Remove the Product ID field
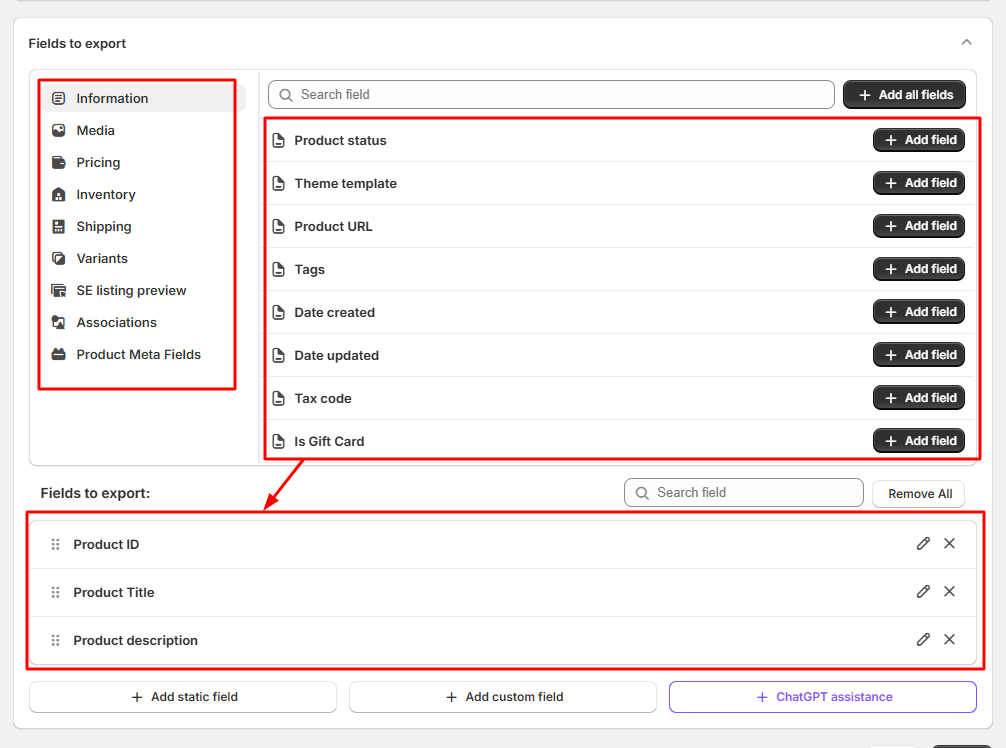 950,543
